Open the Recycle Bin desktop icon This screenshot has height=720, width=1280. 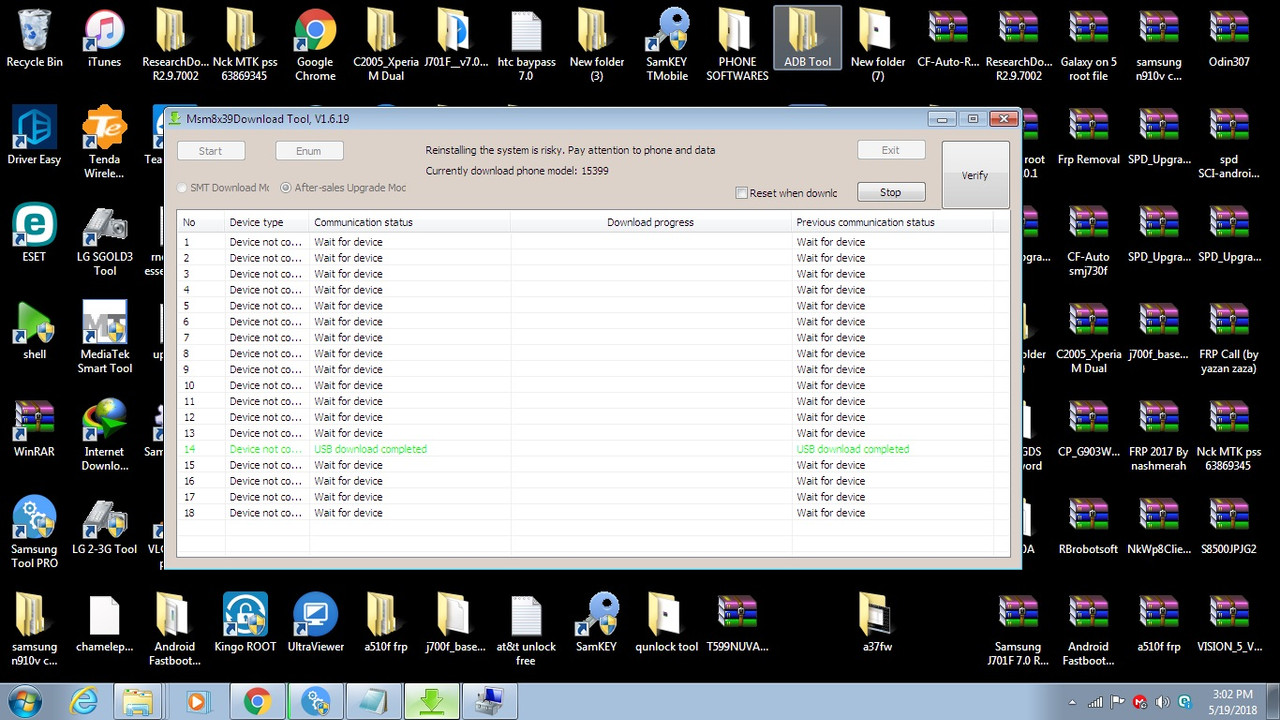34,39
